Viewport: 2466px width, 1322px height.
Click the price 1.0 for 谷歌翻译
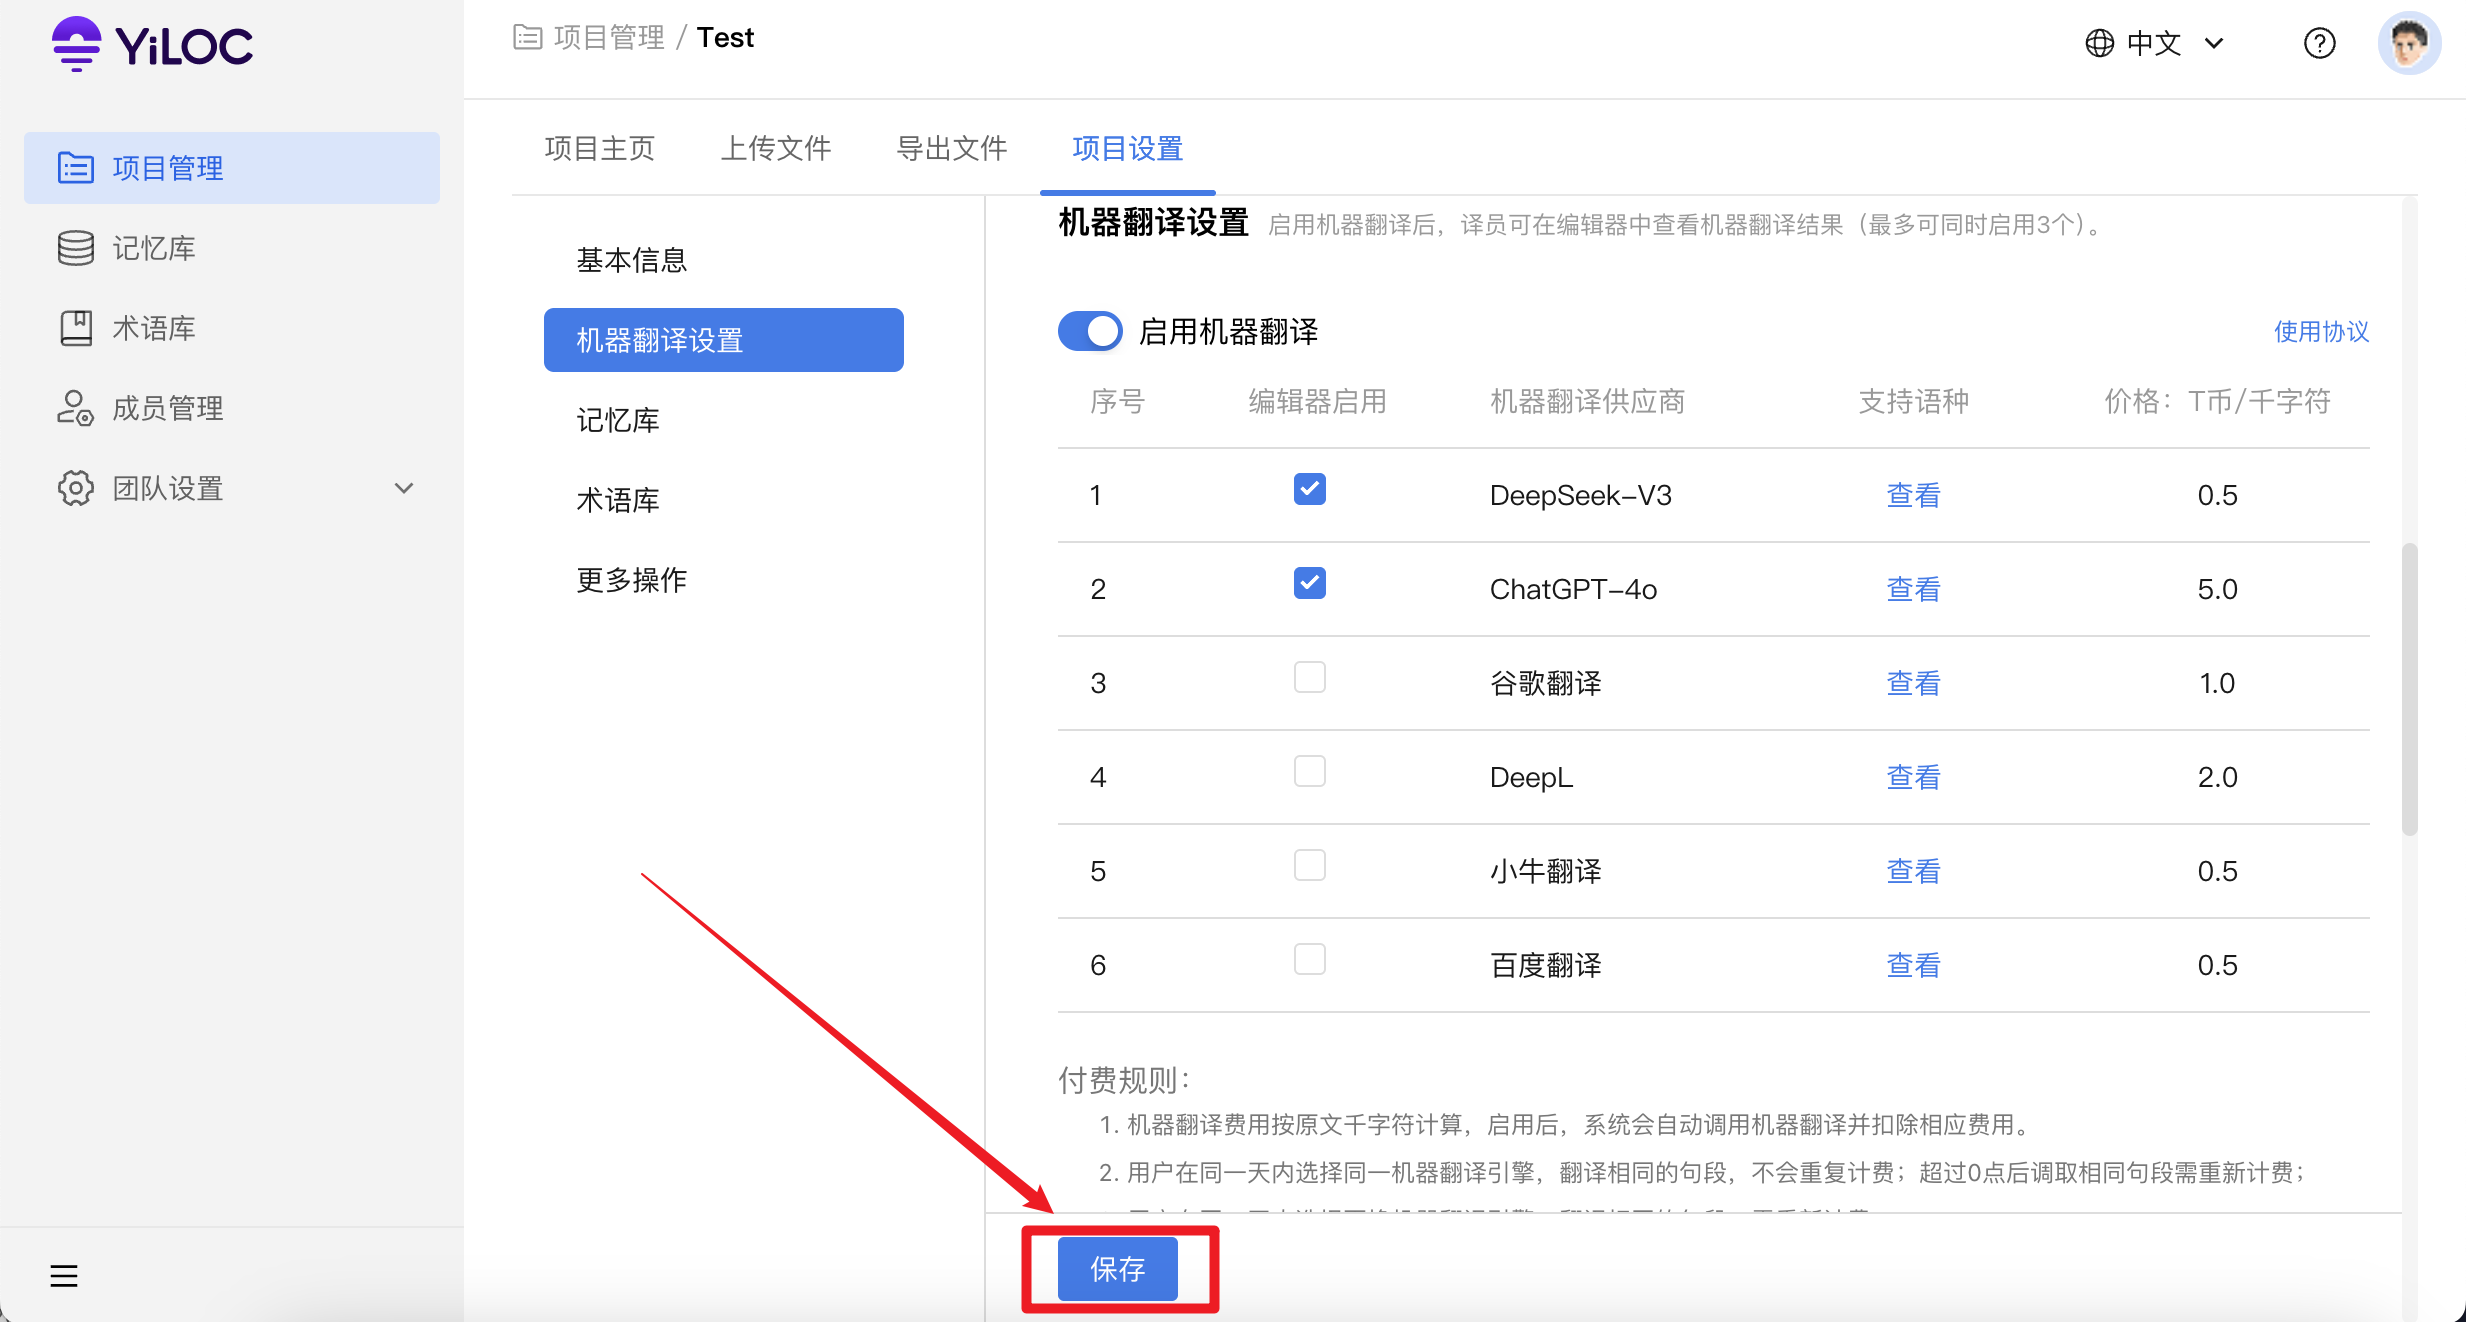[x=2217, y=683]
